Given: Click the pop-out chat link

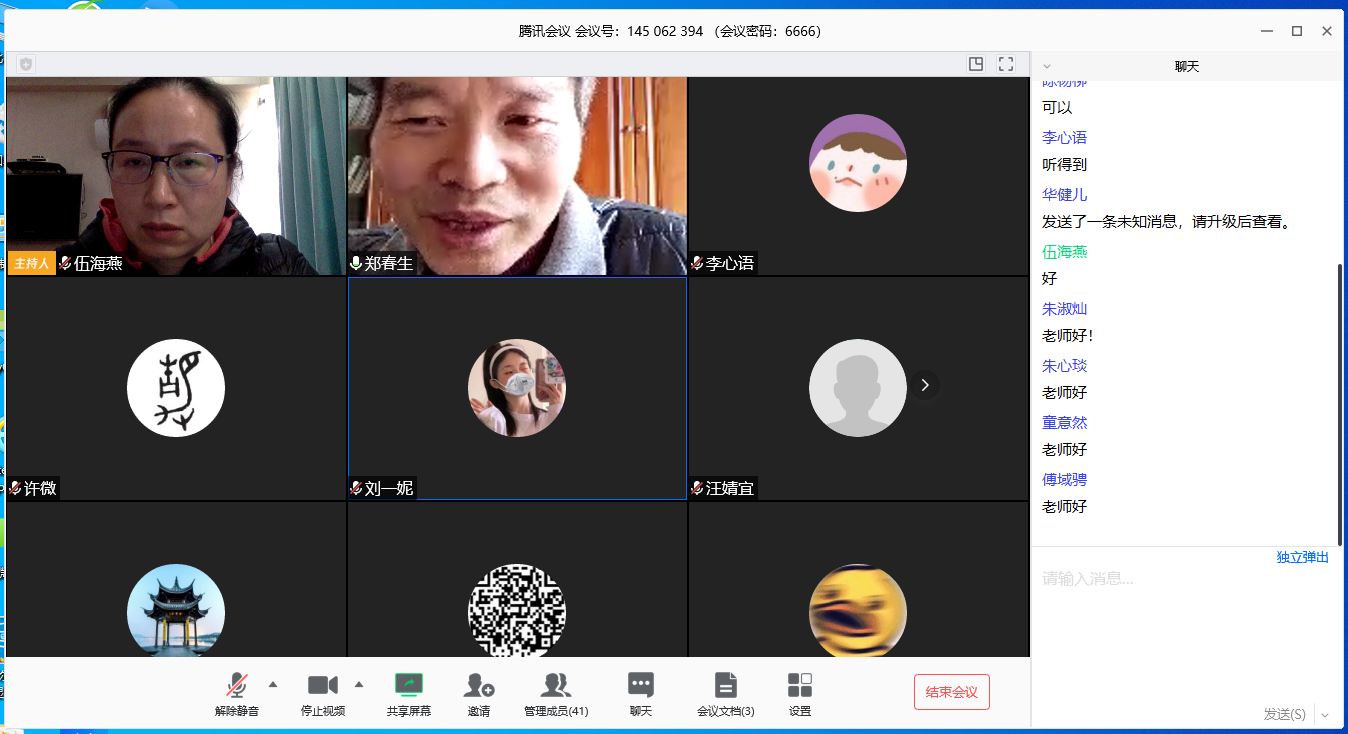Looking at the screenshot, I should [x=1302, y=557].
